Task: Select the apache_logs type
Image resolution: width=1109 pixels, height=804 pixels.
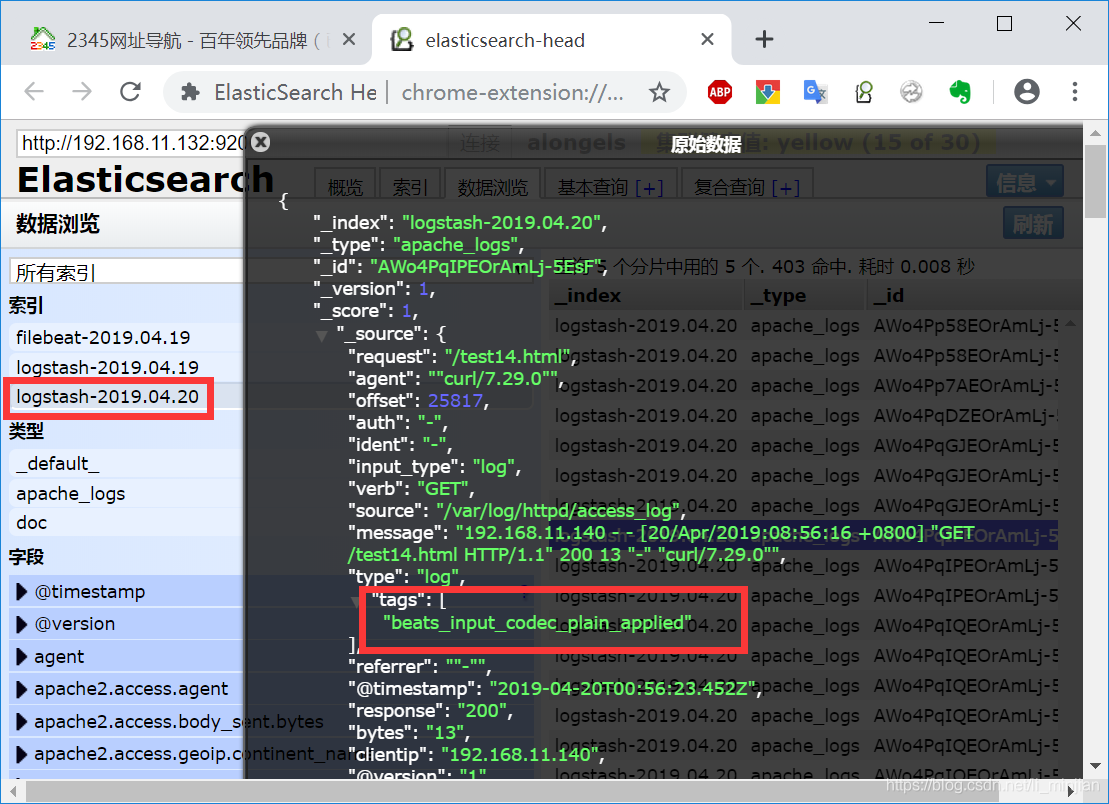Action: pyautogui.click(x=71, y=494)
